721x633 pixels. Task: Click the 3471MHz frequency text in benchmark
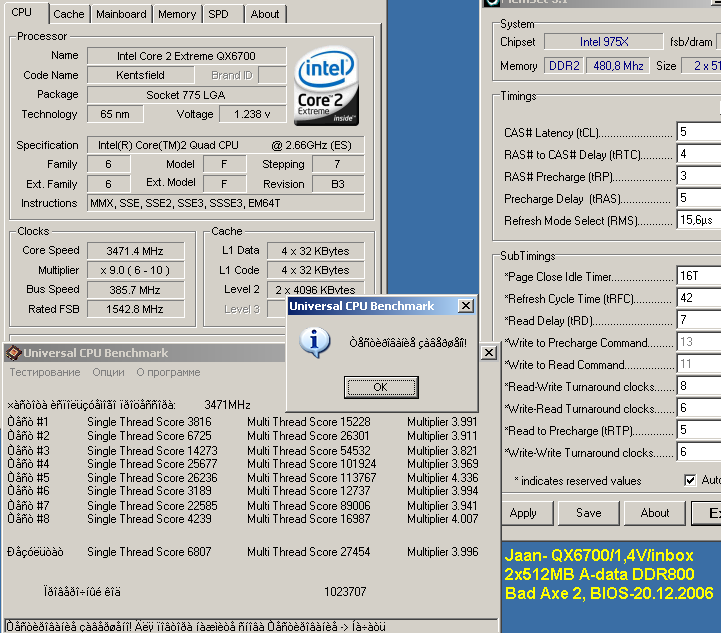coord(228,405)
